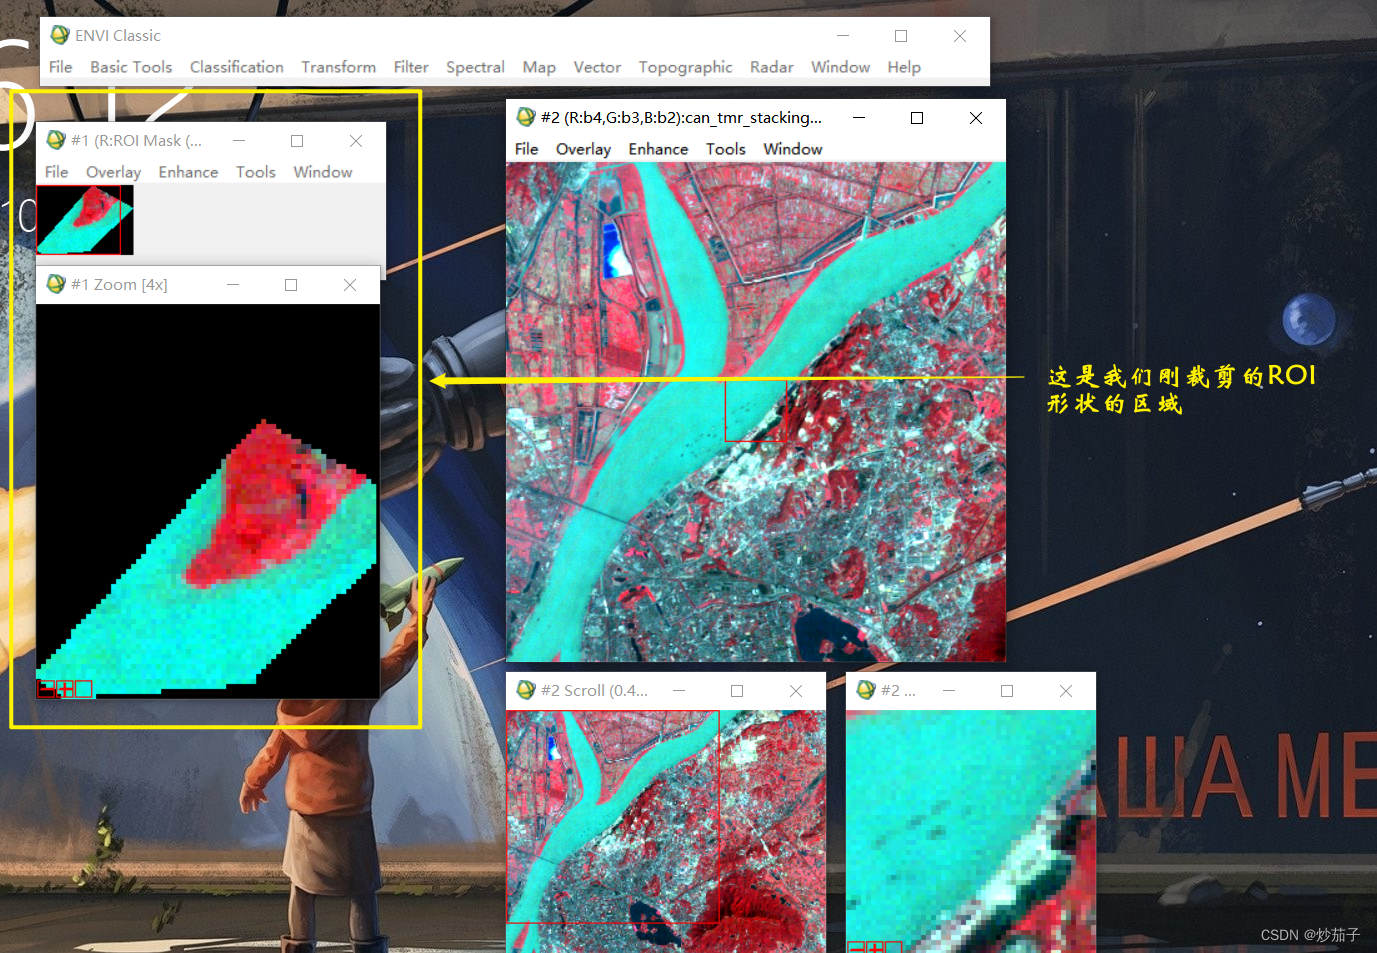Open Window menu in ENVI Classic bar
The height and width of the screenshot is (953, 1377).
click(841, 67)
